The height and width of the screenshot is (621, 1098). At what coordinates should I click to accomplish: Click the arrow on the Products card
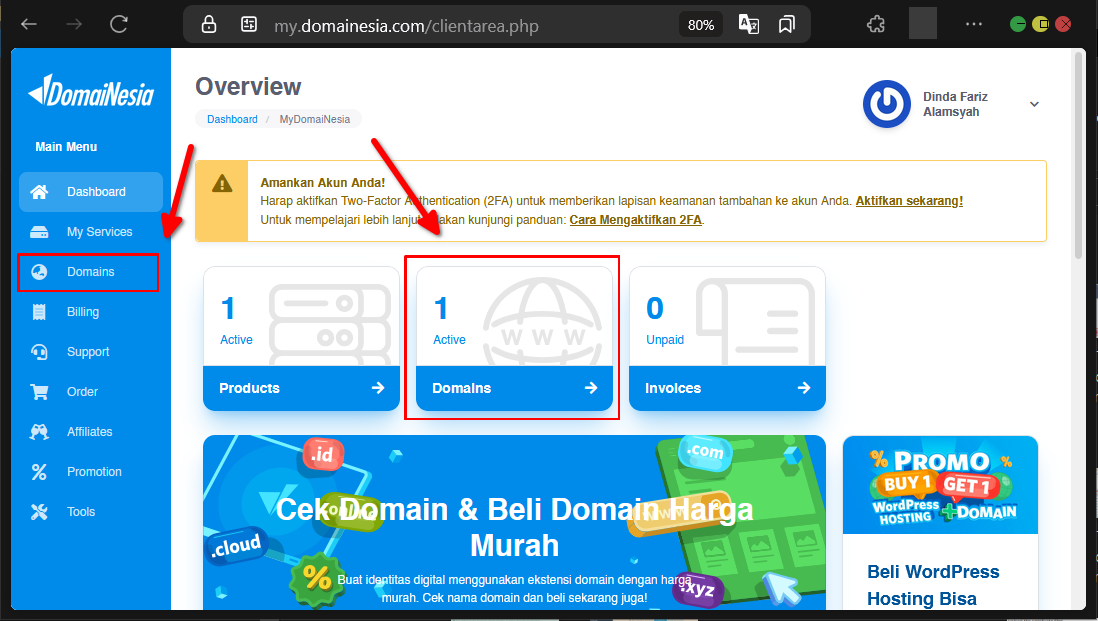pyautogui.click(x=378, y=388)
